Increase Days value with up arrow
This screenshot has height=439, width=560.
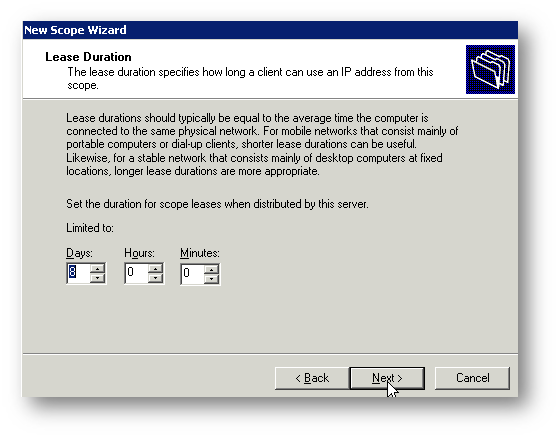(97, 269)
